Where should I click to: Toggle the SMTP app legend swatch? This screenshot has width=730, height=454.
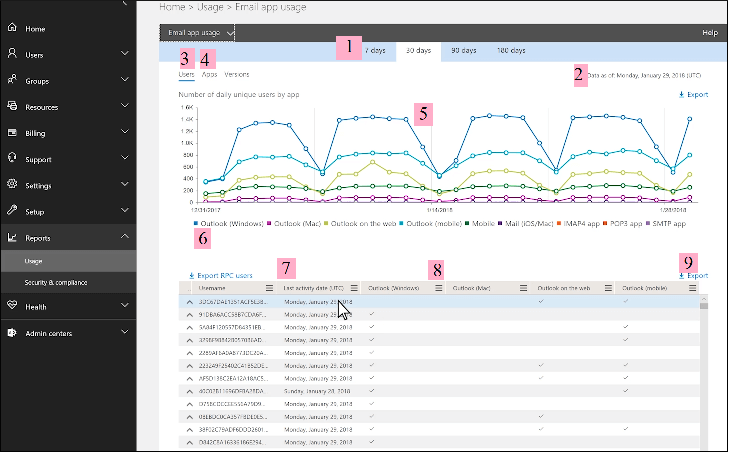pos(647,224)
